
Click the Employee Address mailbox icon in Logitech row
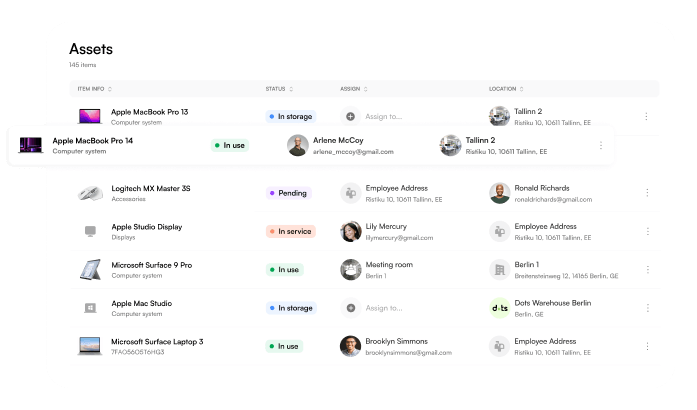[x=351, y=193]
